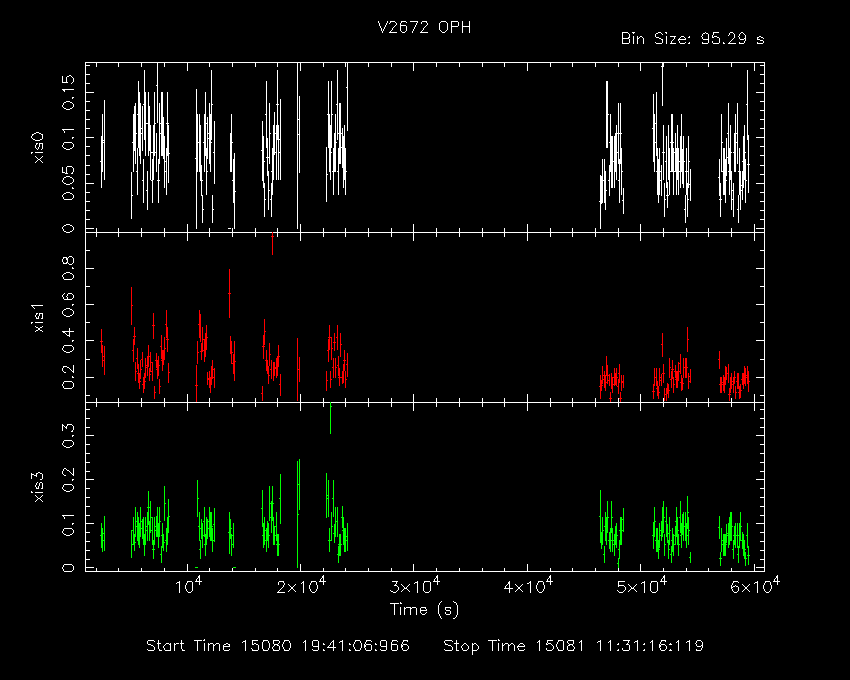
Task: Click the '0.4' tick on xis1 axis
Action: [68, 341]
